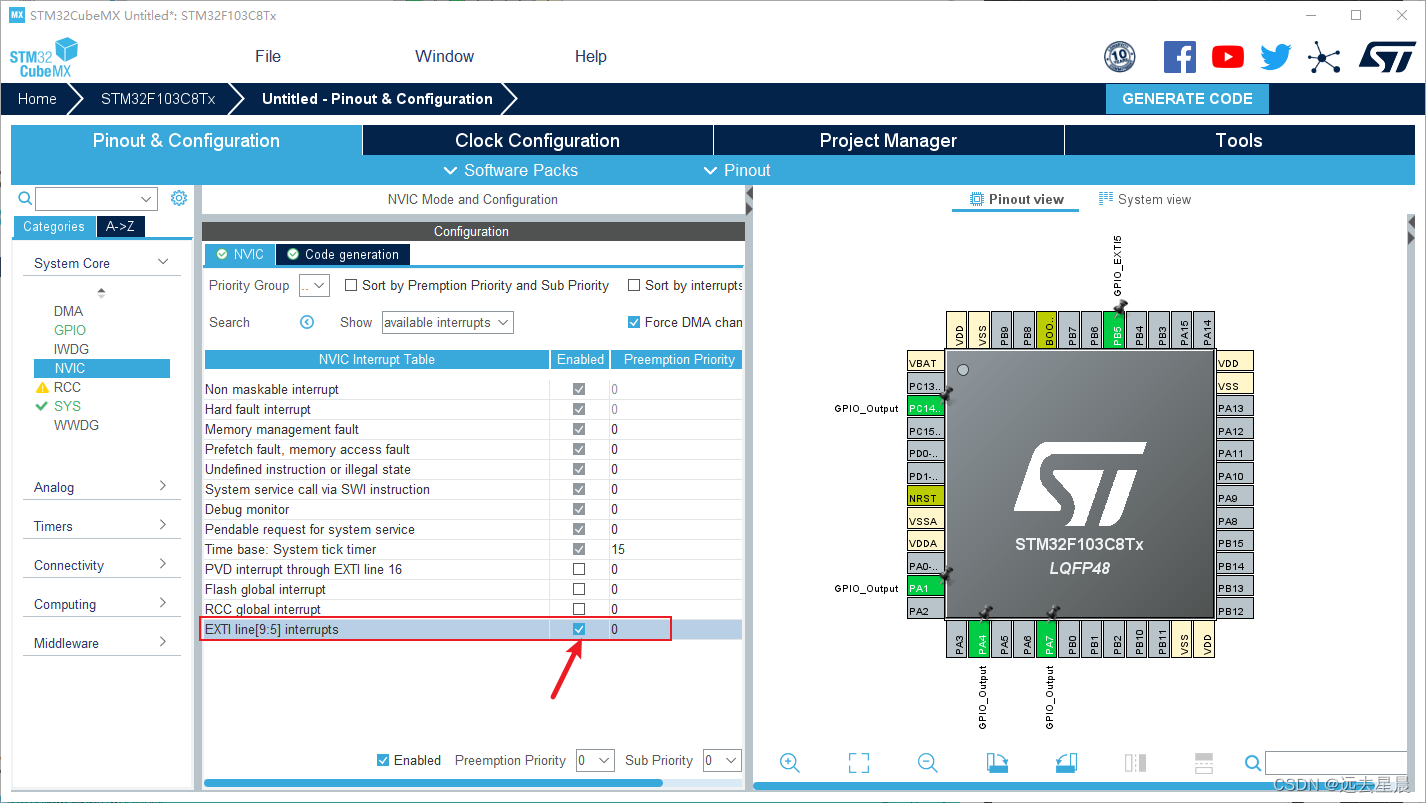This screenshot has height=803, width=1426.
Task: Click the circular arrow next to Search
Action: tap(307, 322)
